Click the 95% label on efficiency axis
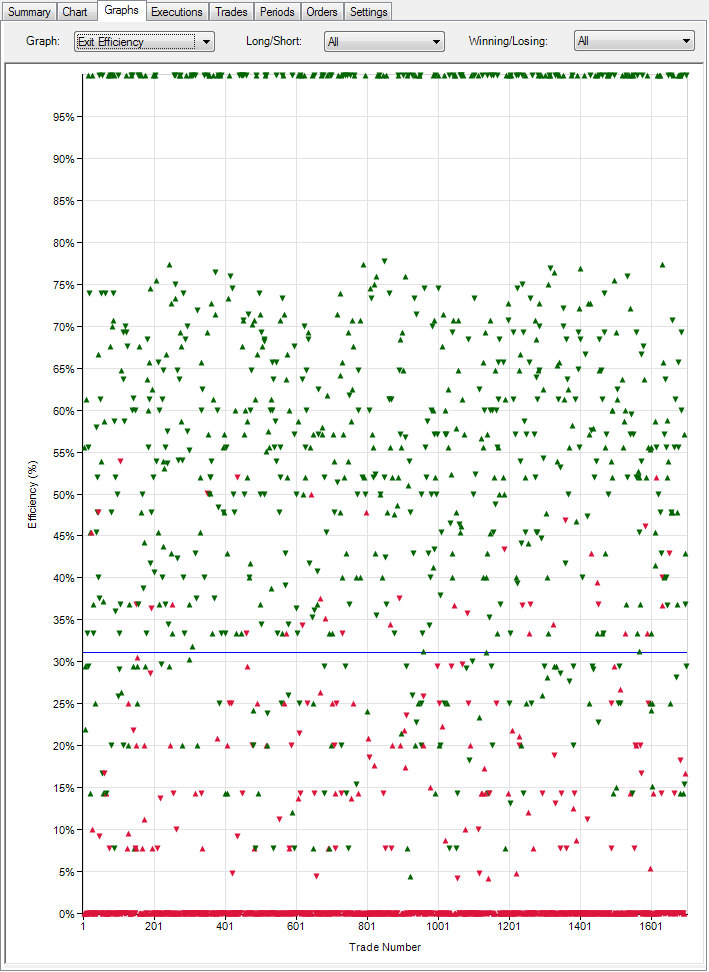Screen dimensions: 709x972 coord(64,117)
